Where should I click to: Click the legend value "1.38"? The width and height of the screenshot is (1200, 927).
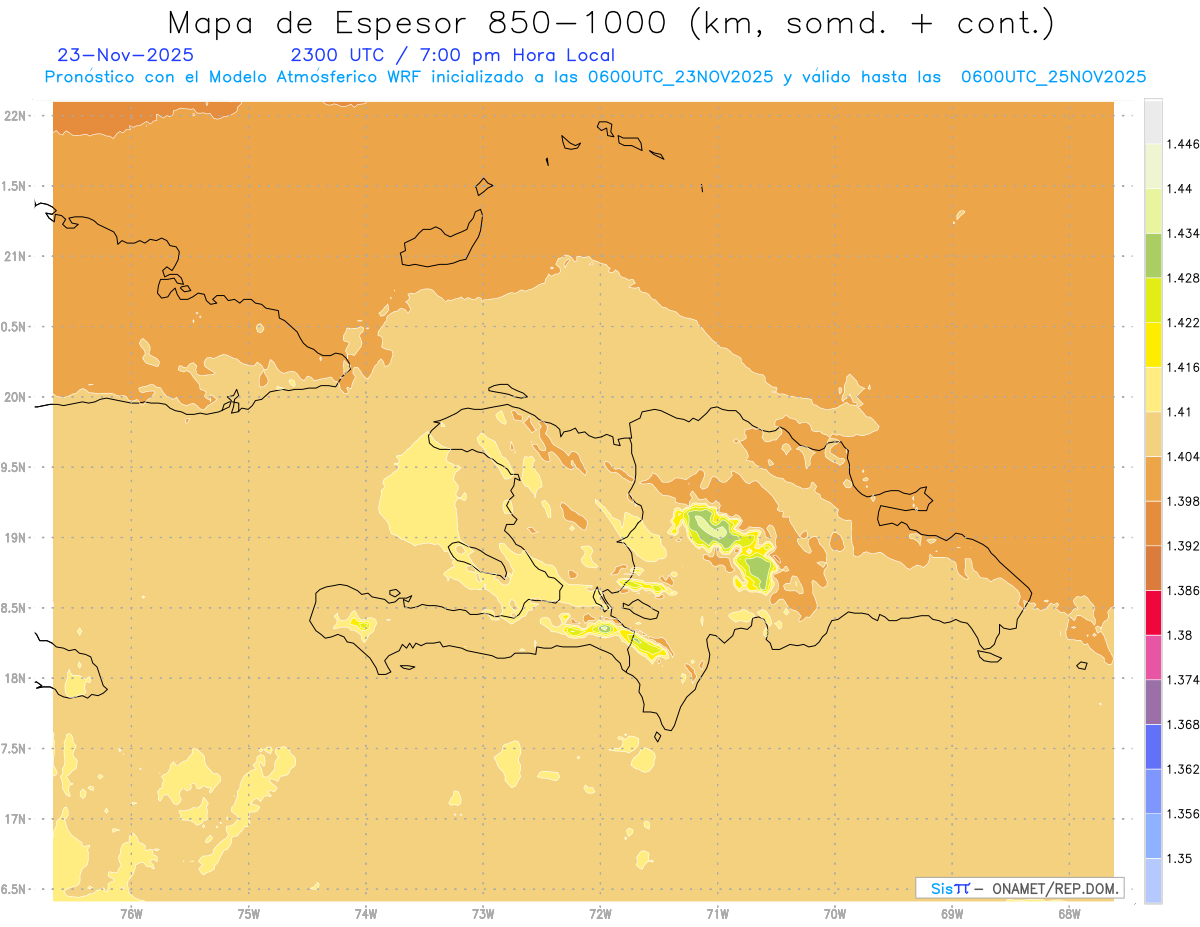click(1181, 635)
